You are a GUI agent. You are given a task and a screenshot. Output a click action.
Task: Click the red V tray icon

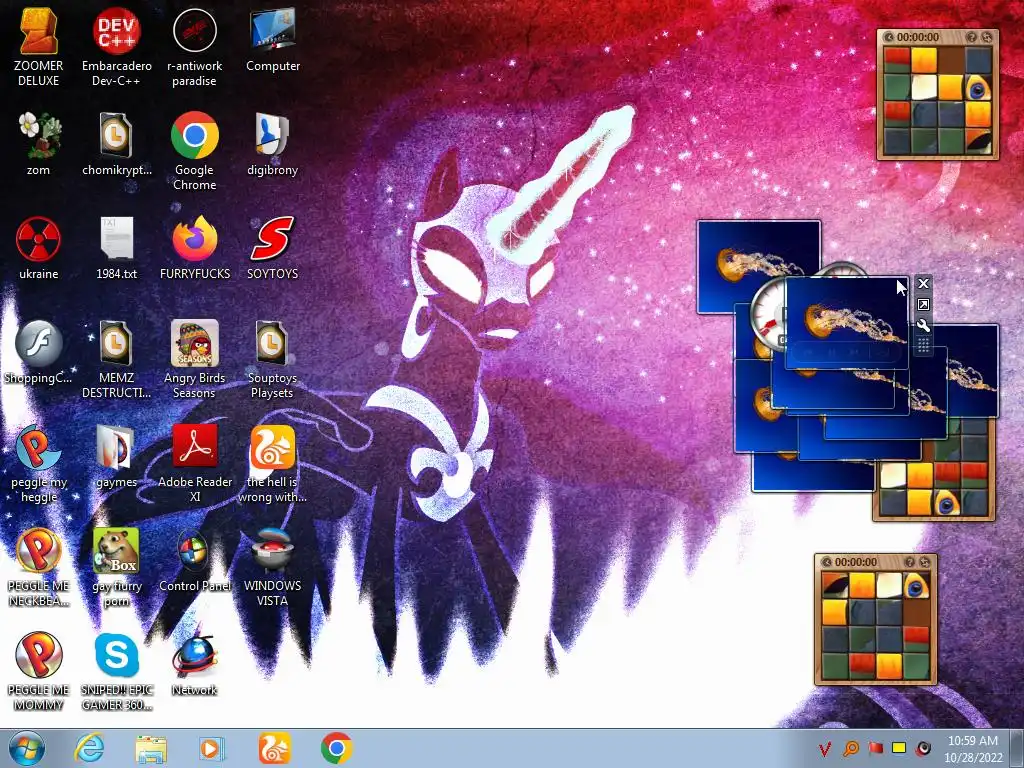coord(825,748)
